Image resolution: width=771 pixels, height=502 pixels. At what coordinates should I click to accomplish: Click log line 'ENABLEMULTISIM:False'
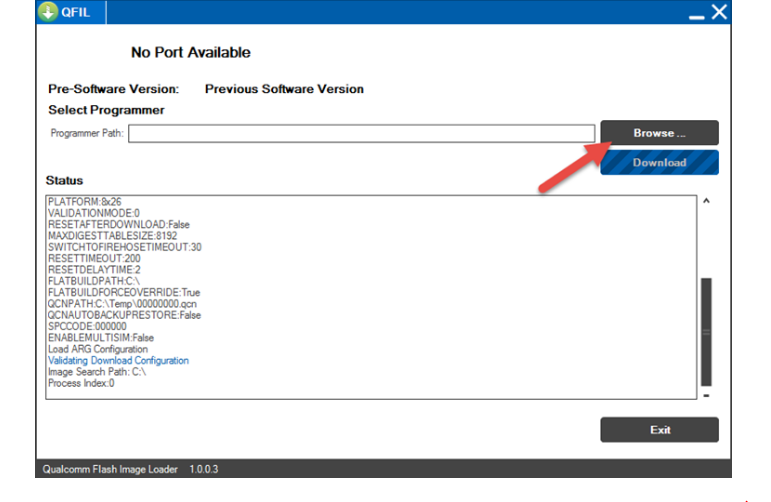[101, 337]
